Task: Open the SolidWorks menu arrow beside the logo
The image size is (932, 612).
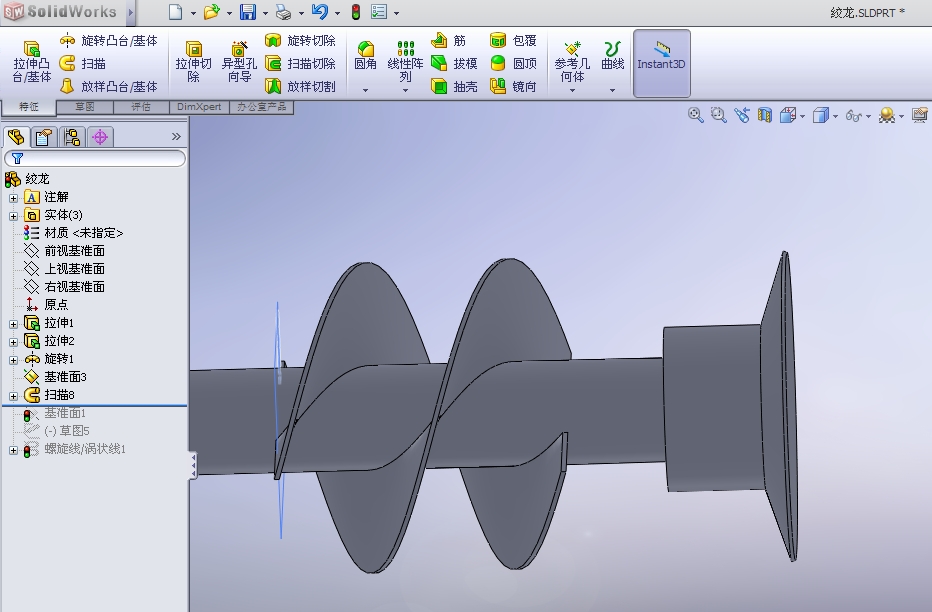Action: tap(130, 12)
